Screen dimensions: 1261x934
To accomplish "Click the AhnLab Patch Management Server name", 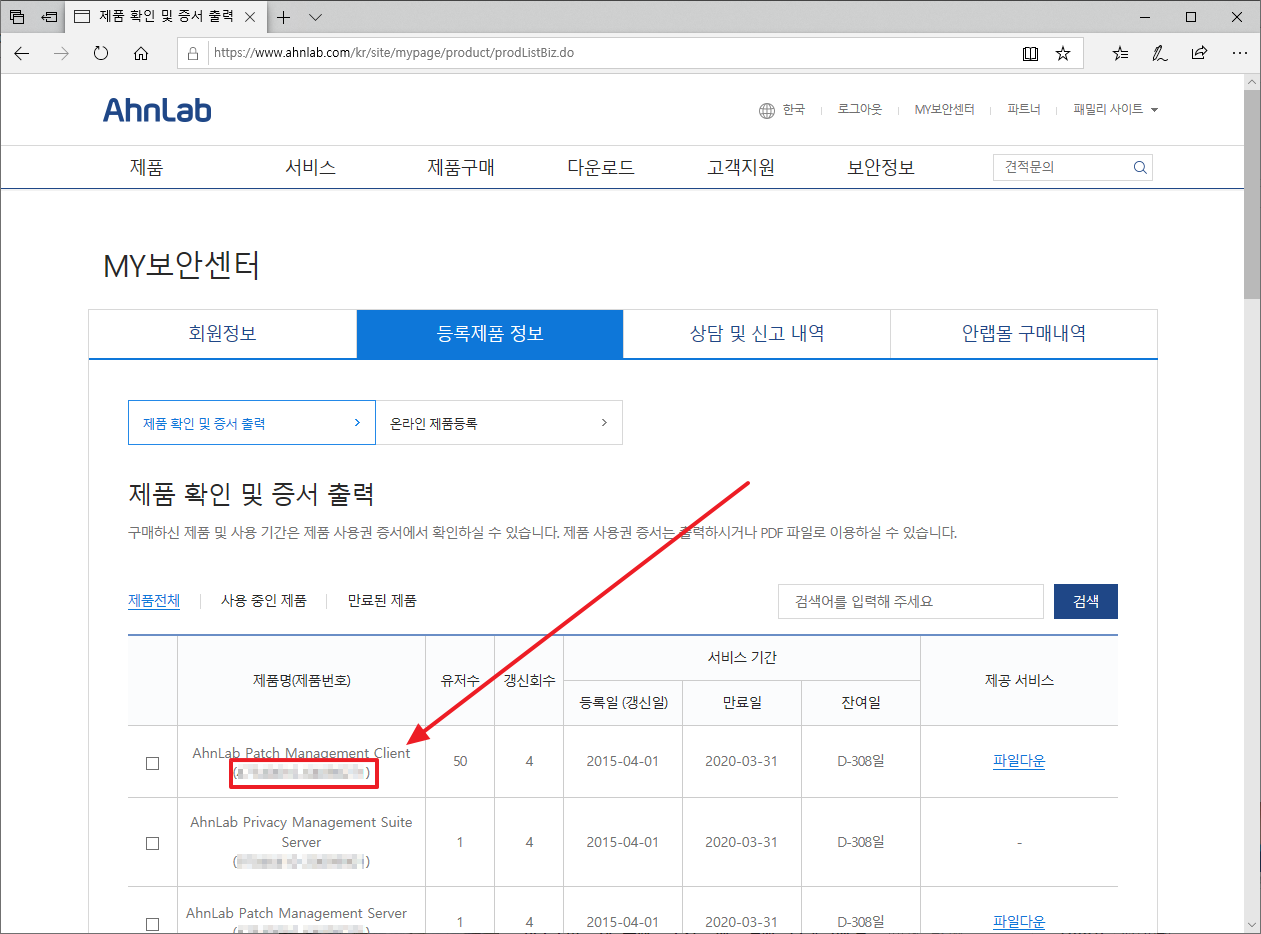I will 297,913.
